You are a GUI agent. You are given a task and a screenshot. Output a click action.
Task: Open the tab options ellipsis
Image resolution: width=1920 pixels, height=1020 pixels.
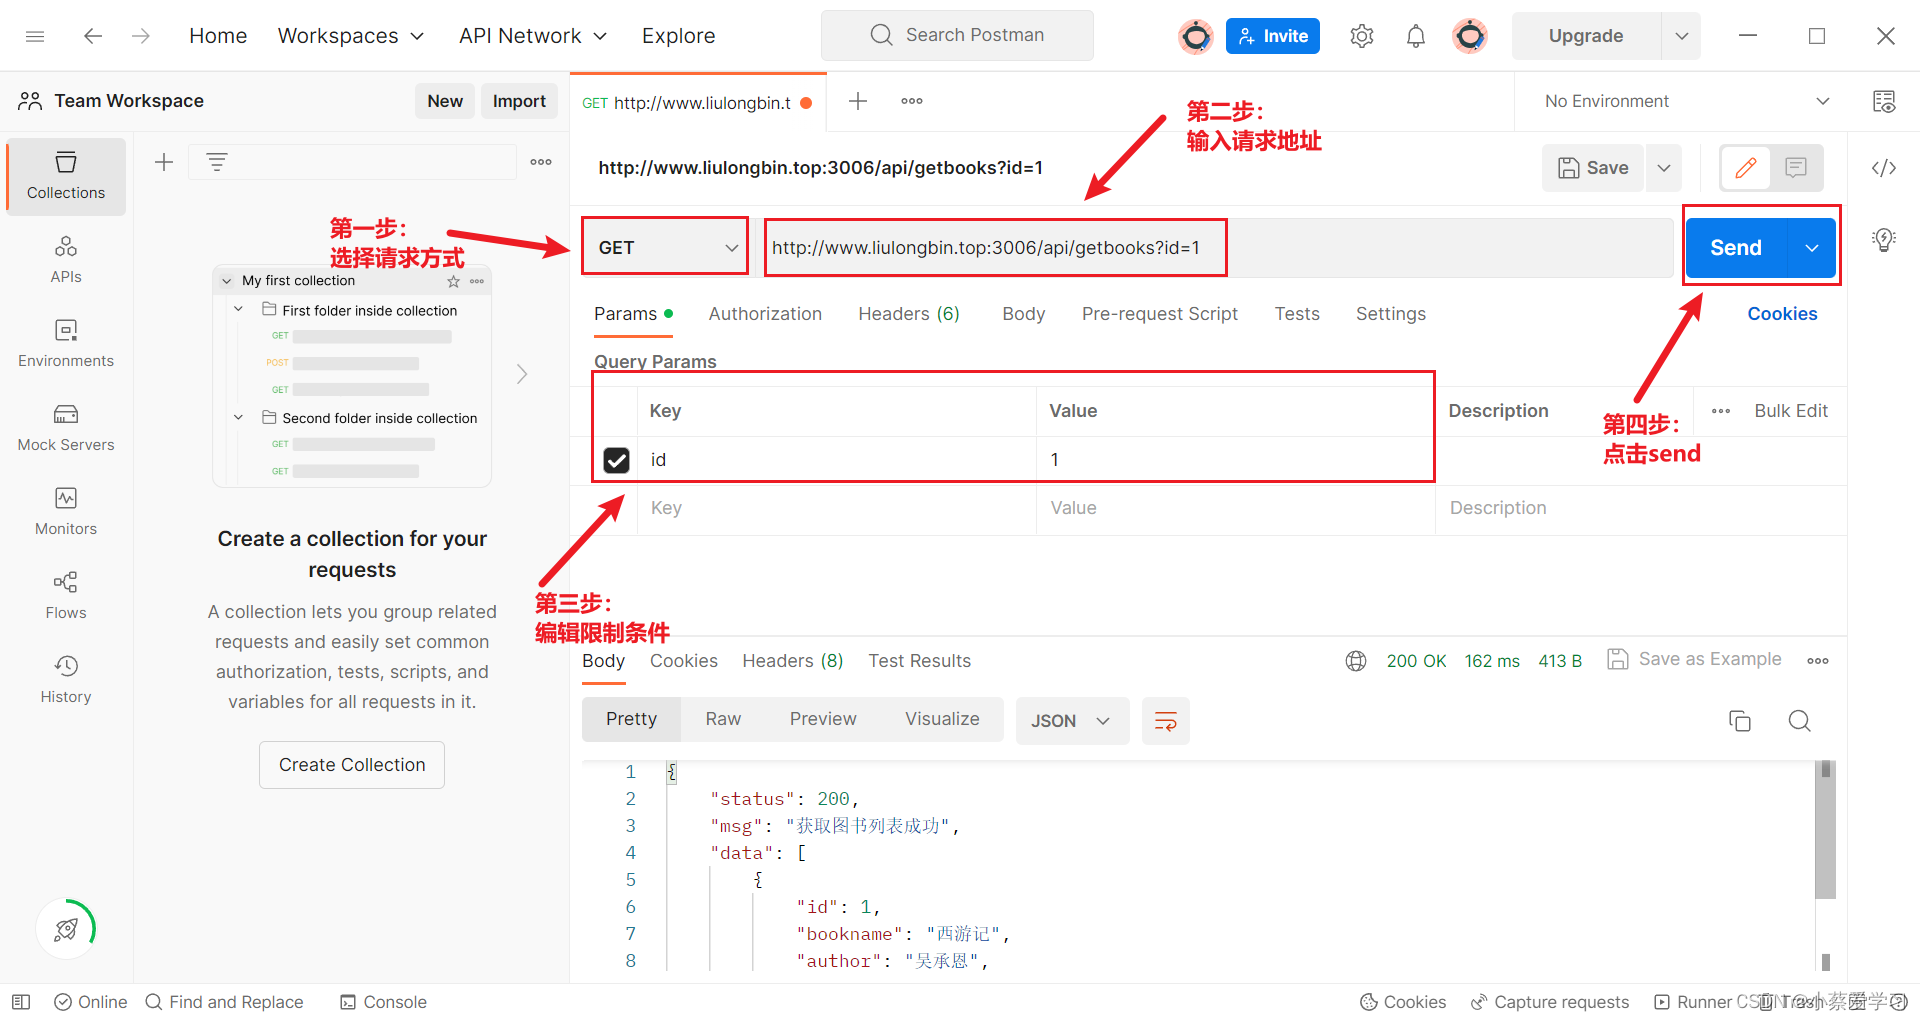(912, 101)
